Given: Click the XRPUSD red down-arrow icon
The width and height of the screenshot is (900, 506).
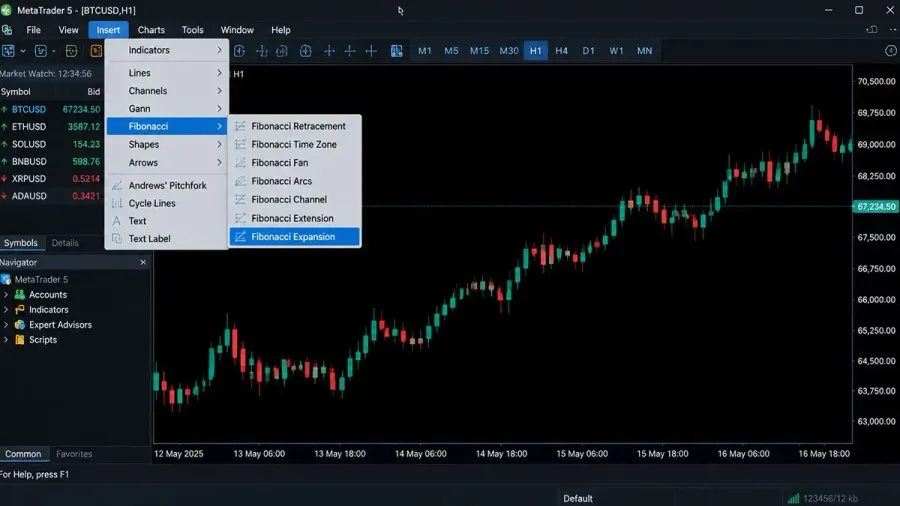Looking at the screenshot, I should 5,178.
